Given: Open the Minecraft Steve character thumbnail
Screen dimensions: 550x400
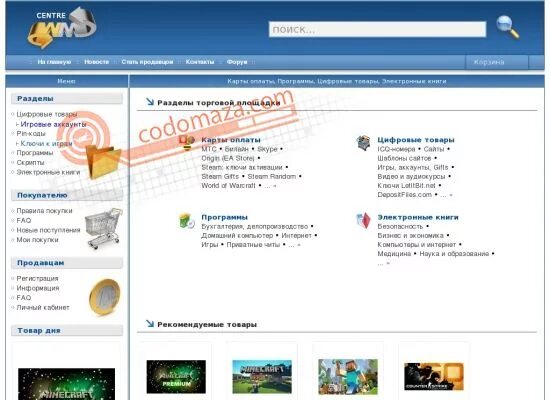Looking at the screenshot, I should click(348, 376).
